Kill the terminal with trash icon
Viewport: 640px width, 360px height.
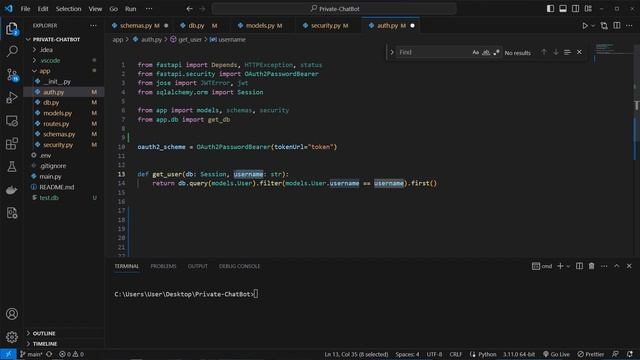tap(591, 266)
